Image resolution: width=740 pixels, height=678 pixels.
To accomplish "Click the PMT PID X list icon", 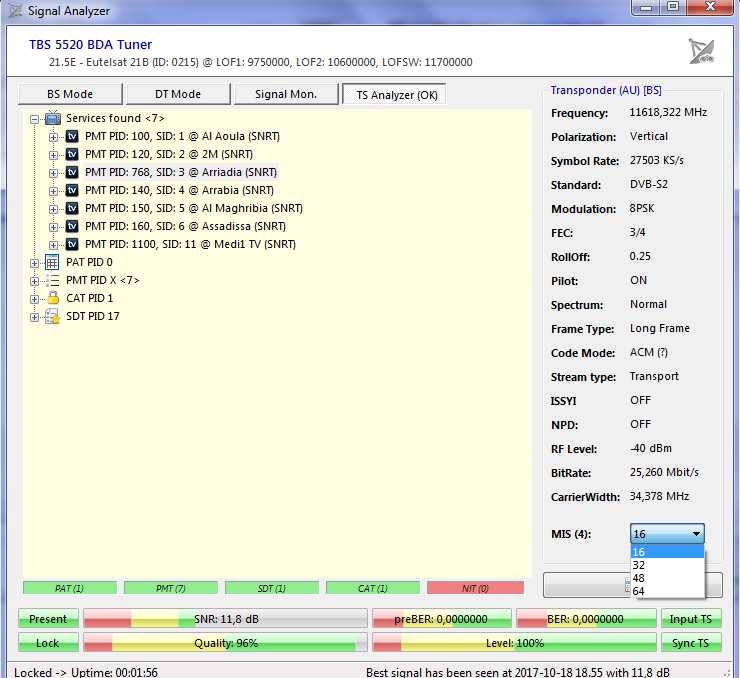I will (52, 280).
